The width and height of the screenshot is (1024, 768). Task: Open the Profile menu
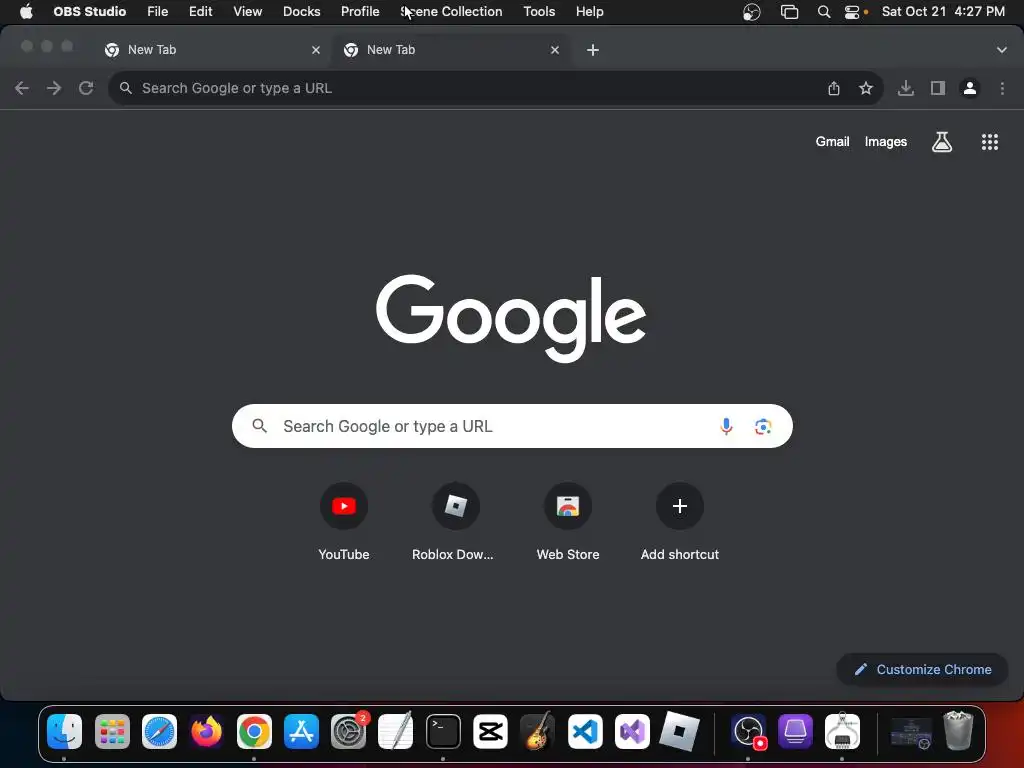(360, 12)
